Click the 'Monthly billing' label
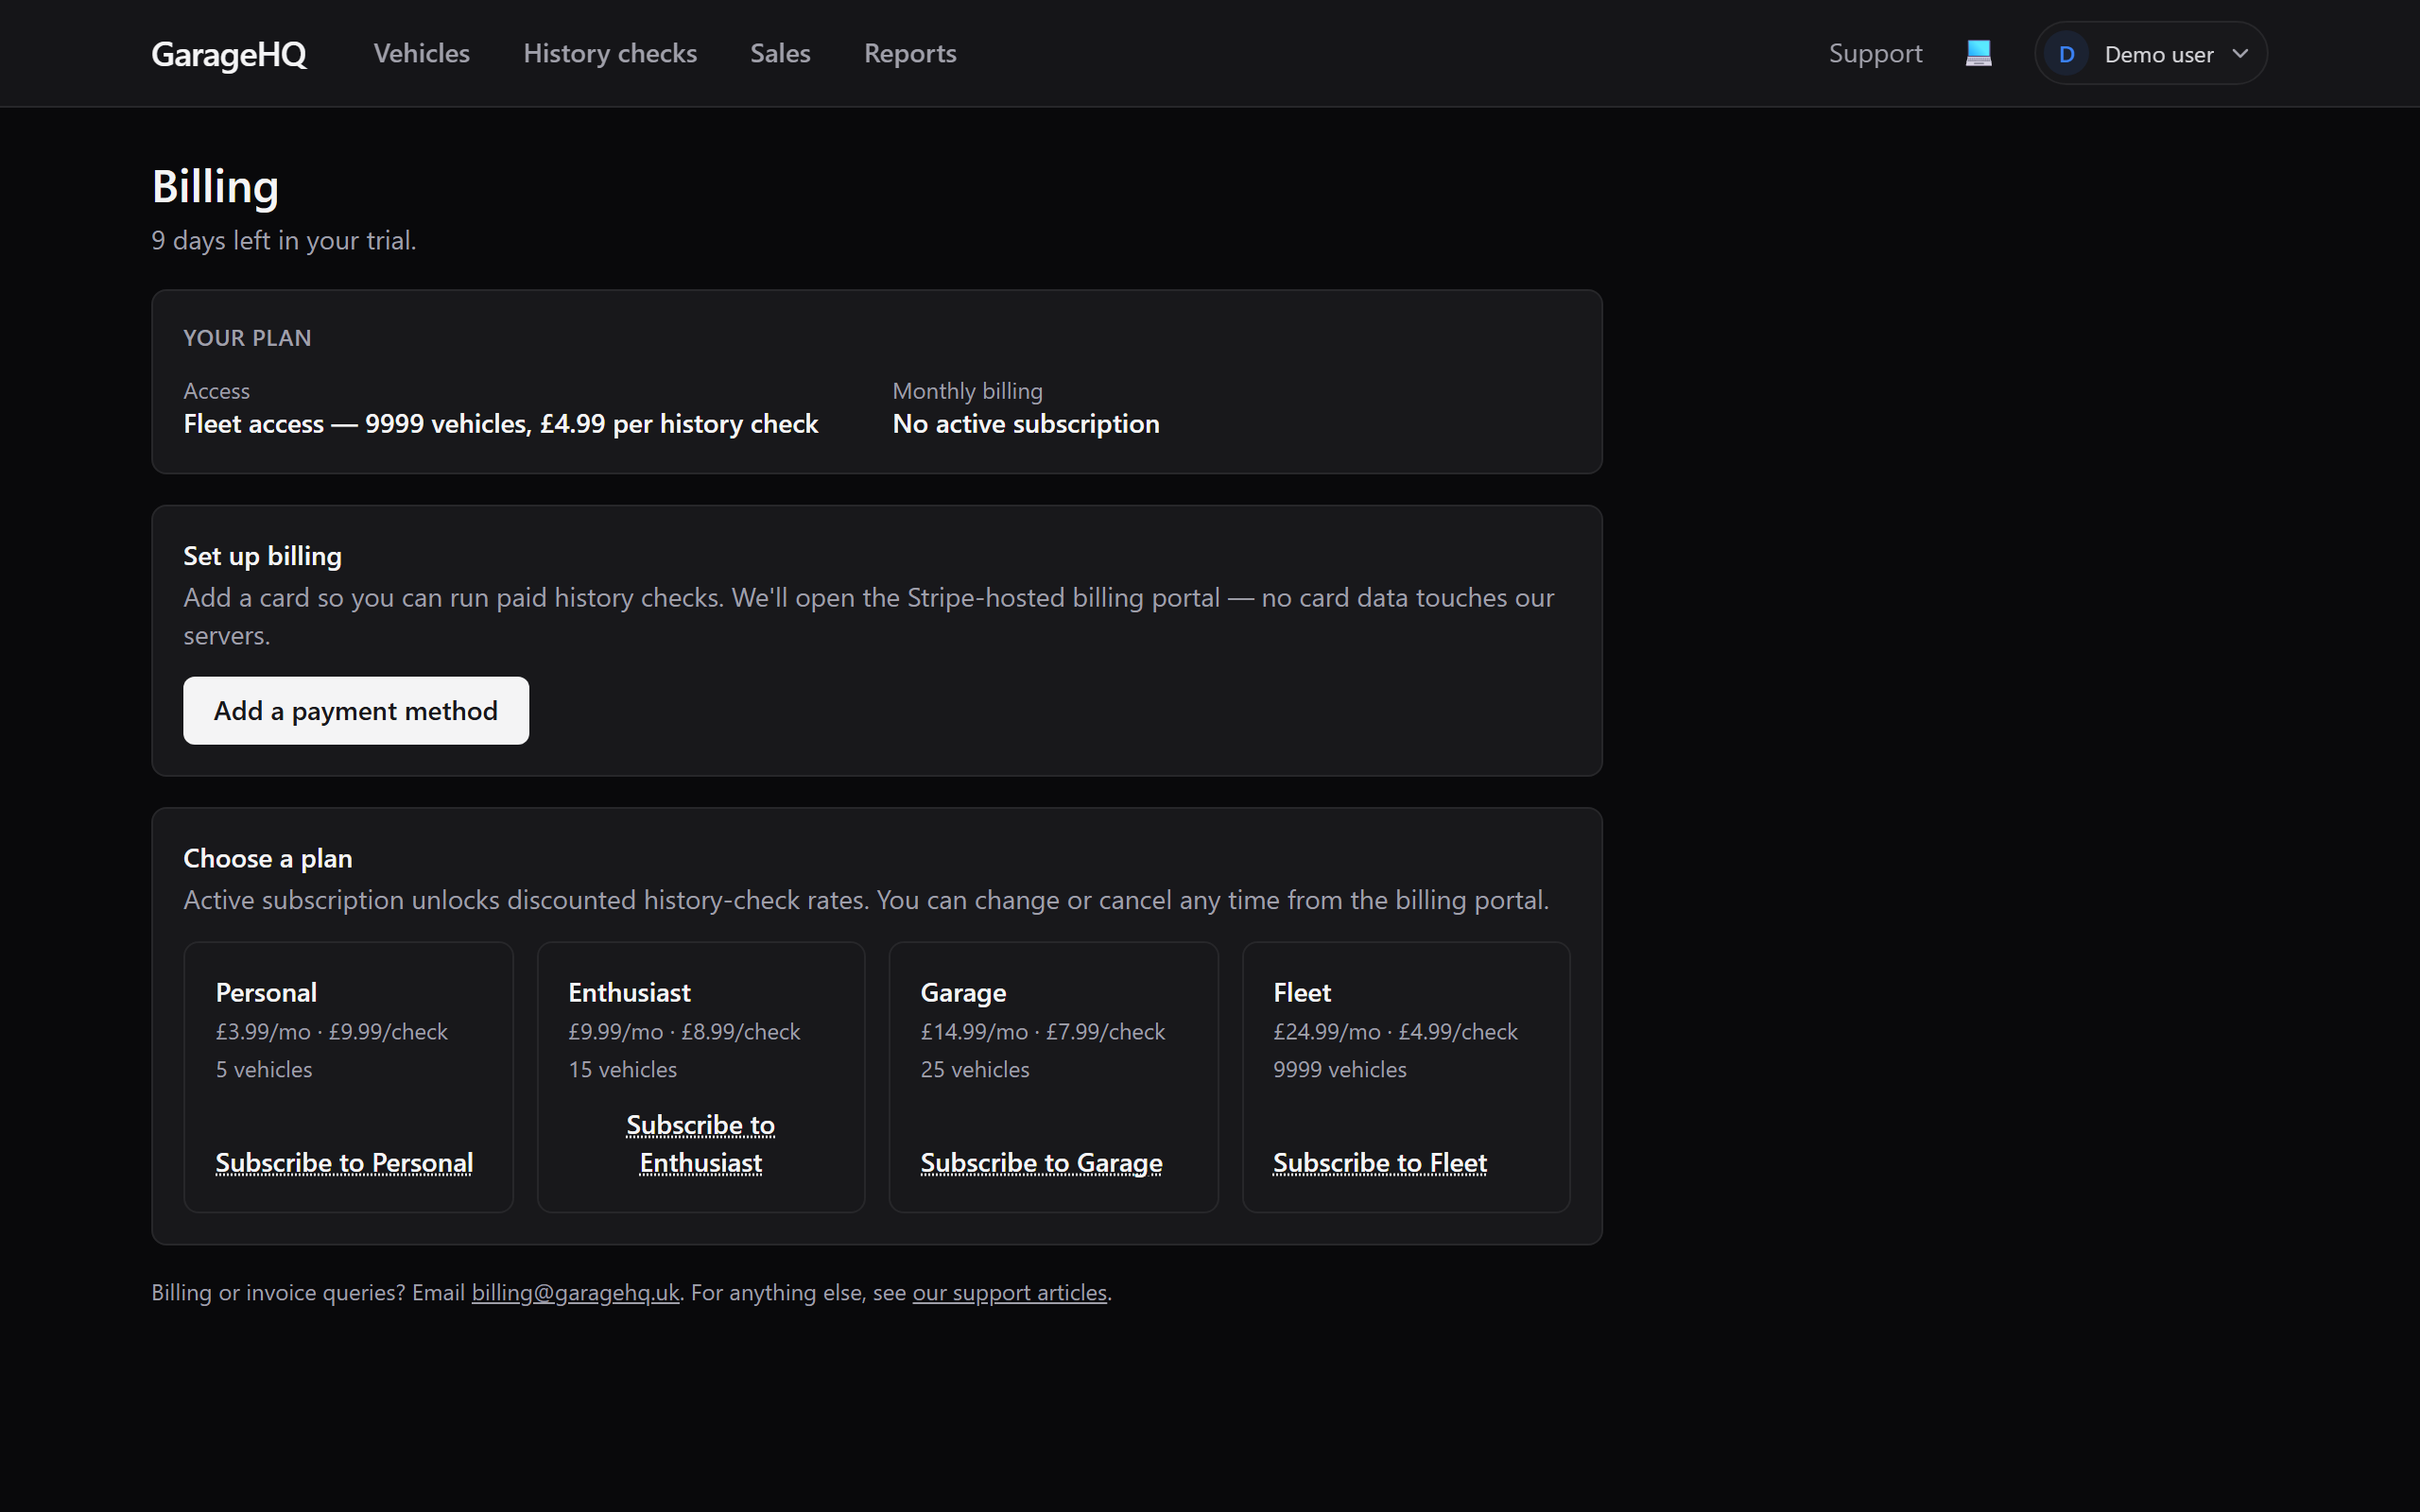2420x1512 pixels. (967, 391)
